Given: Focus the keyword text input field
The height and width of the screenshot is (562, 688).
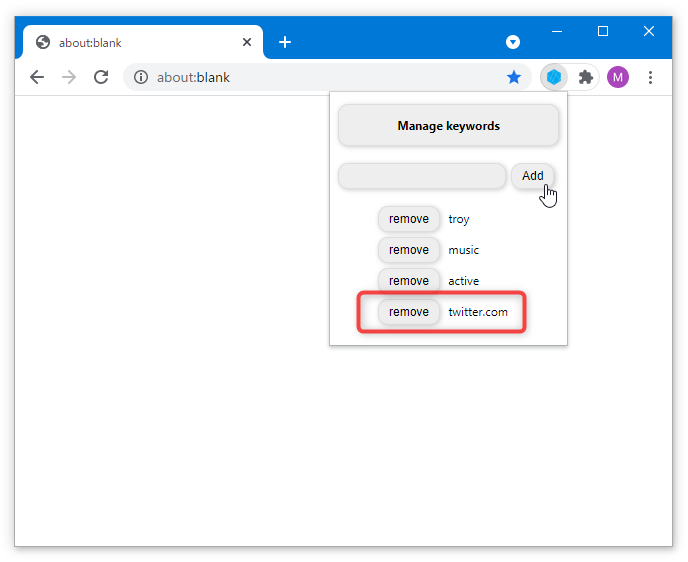Looking at the screenshot, I should 422,176.
